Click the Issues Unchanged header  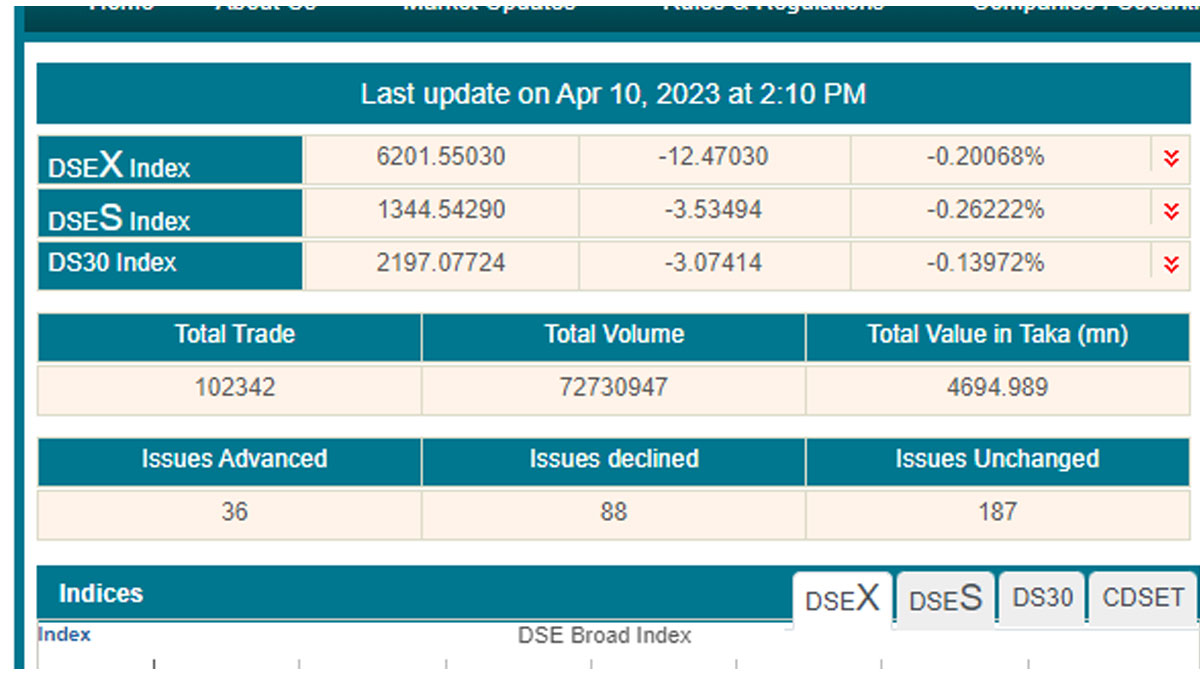click(x=997, y=459)
